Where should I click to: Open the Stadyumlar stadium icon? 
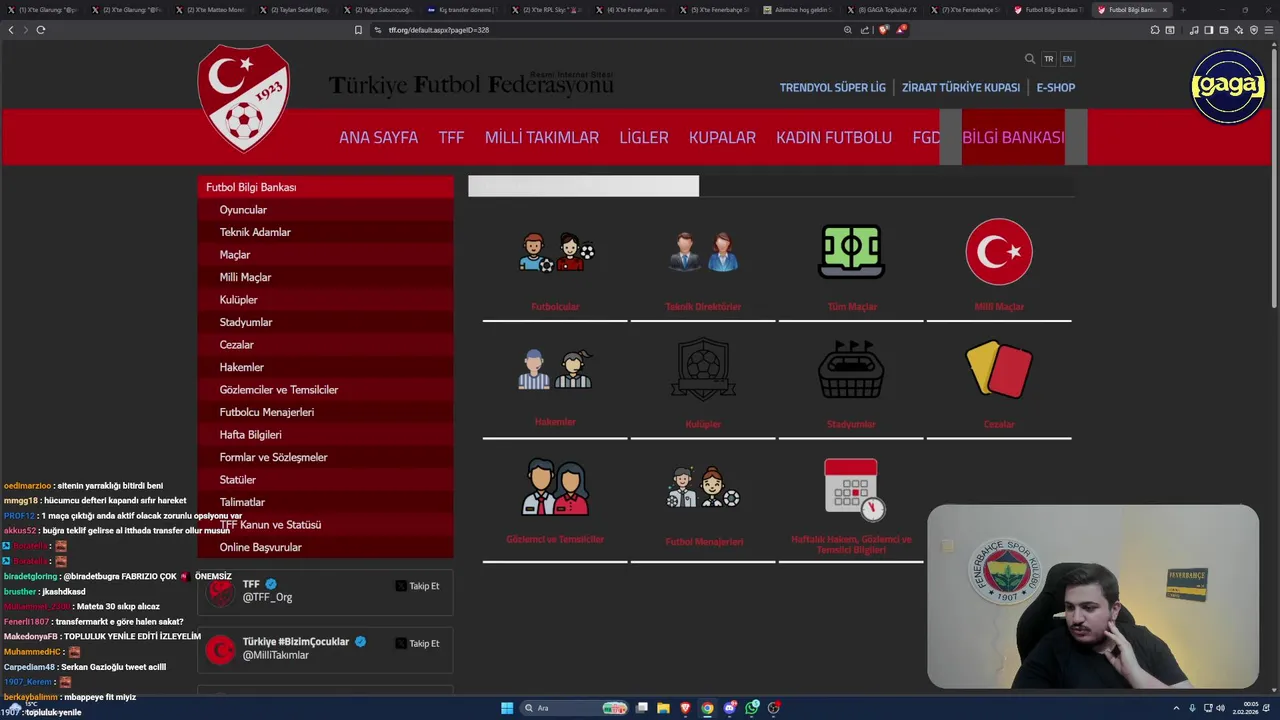pos(851,370)
